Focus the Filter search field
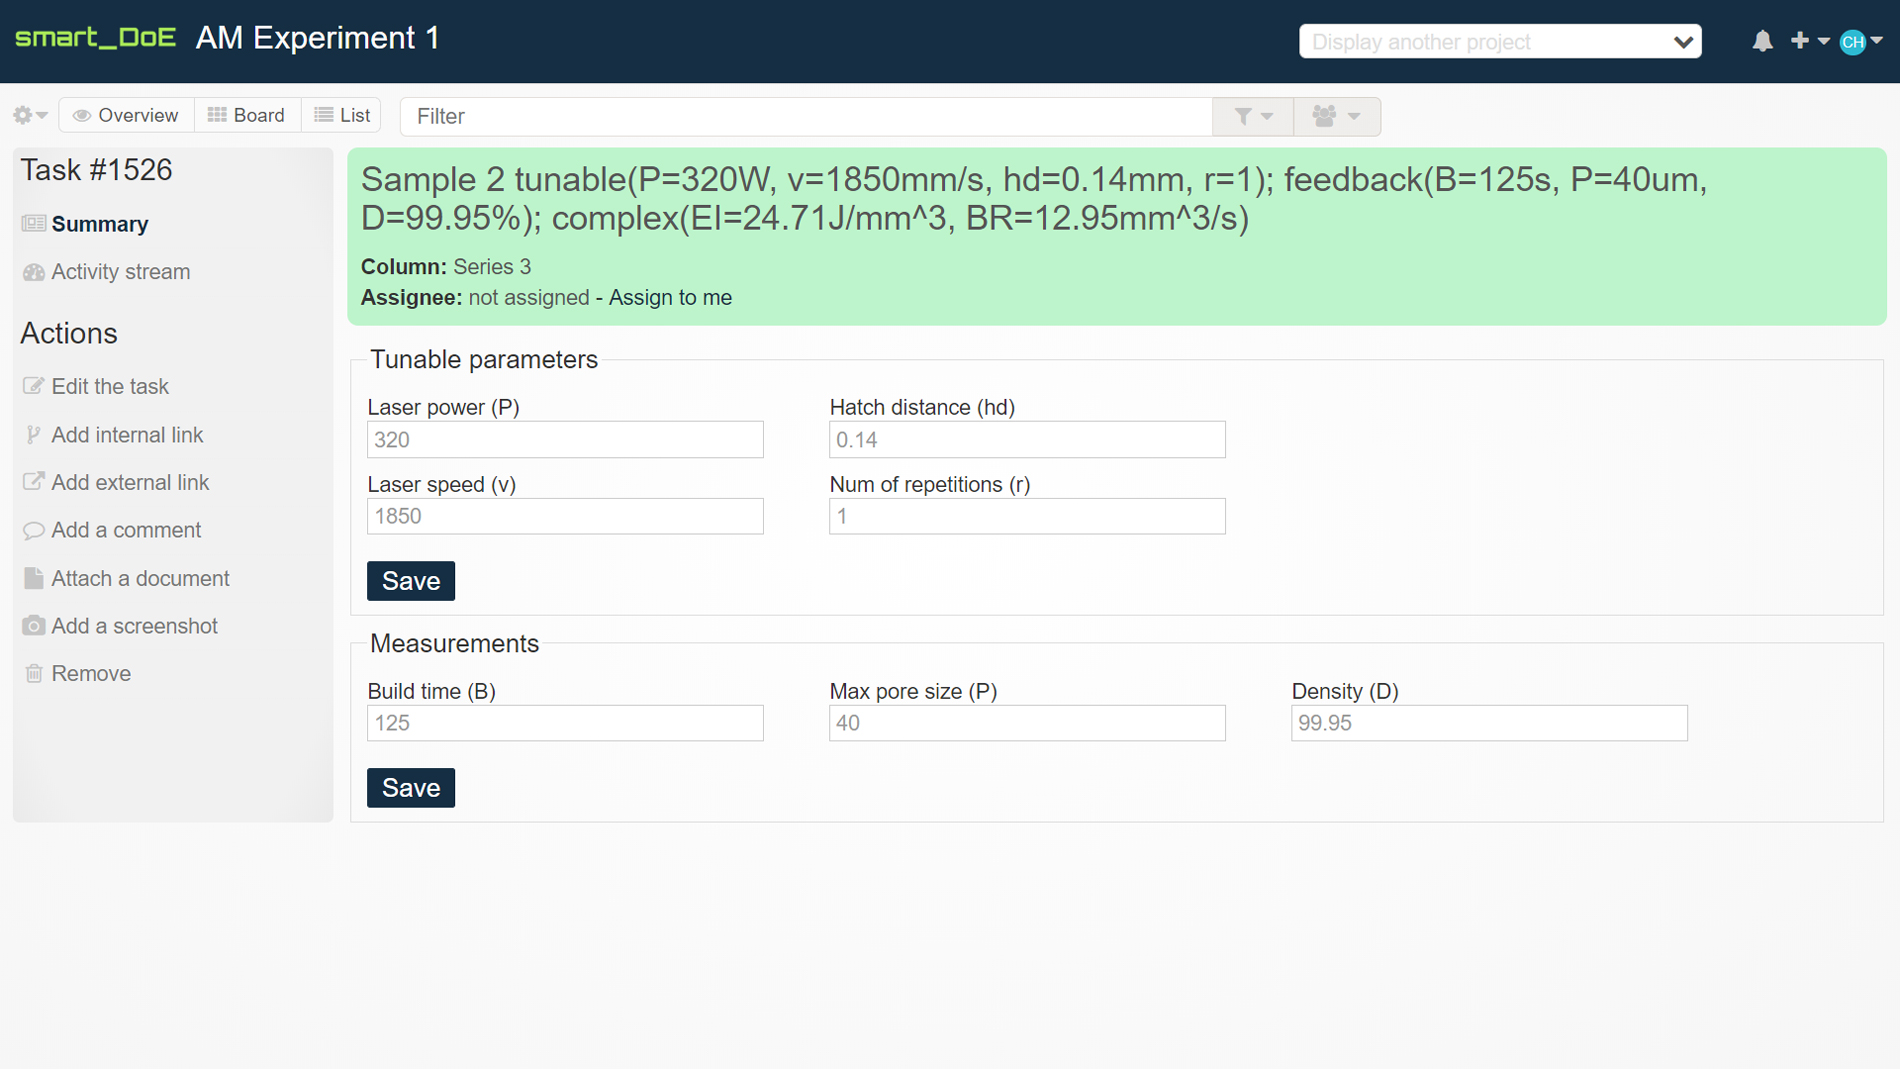This screenshot has width=1900, height=1069. coord(806,116)
